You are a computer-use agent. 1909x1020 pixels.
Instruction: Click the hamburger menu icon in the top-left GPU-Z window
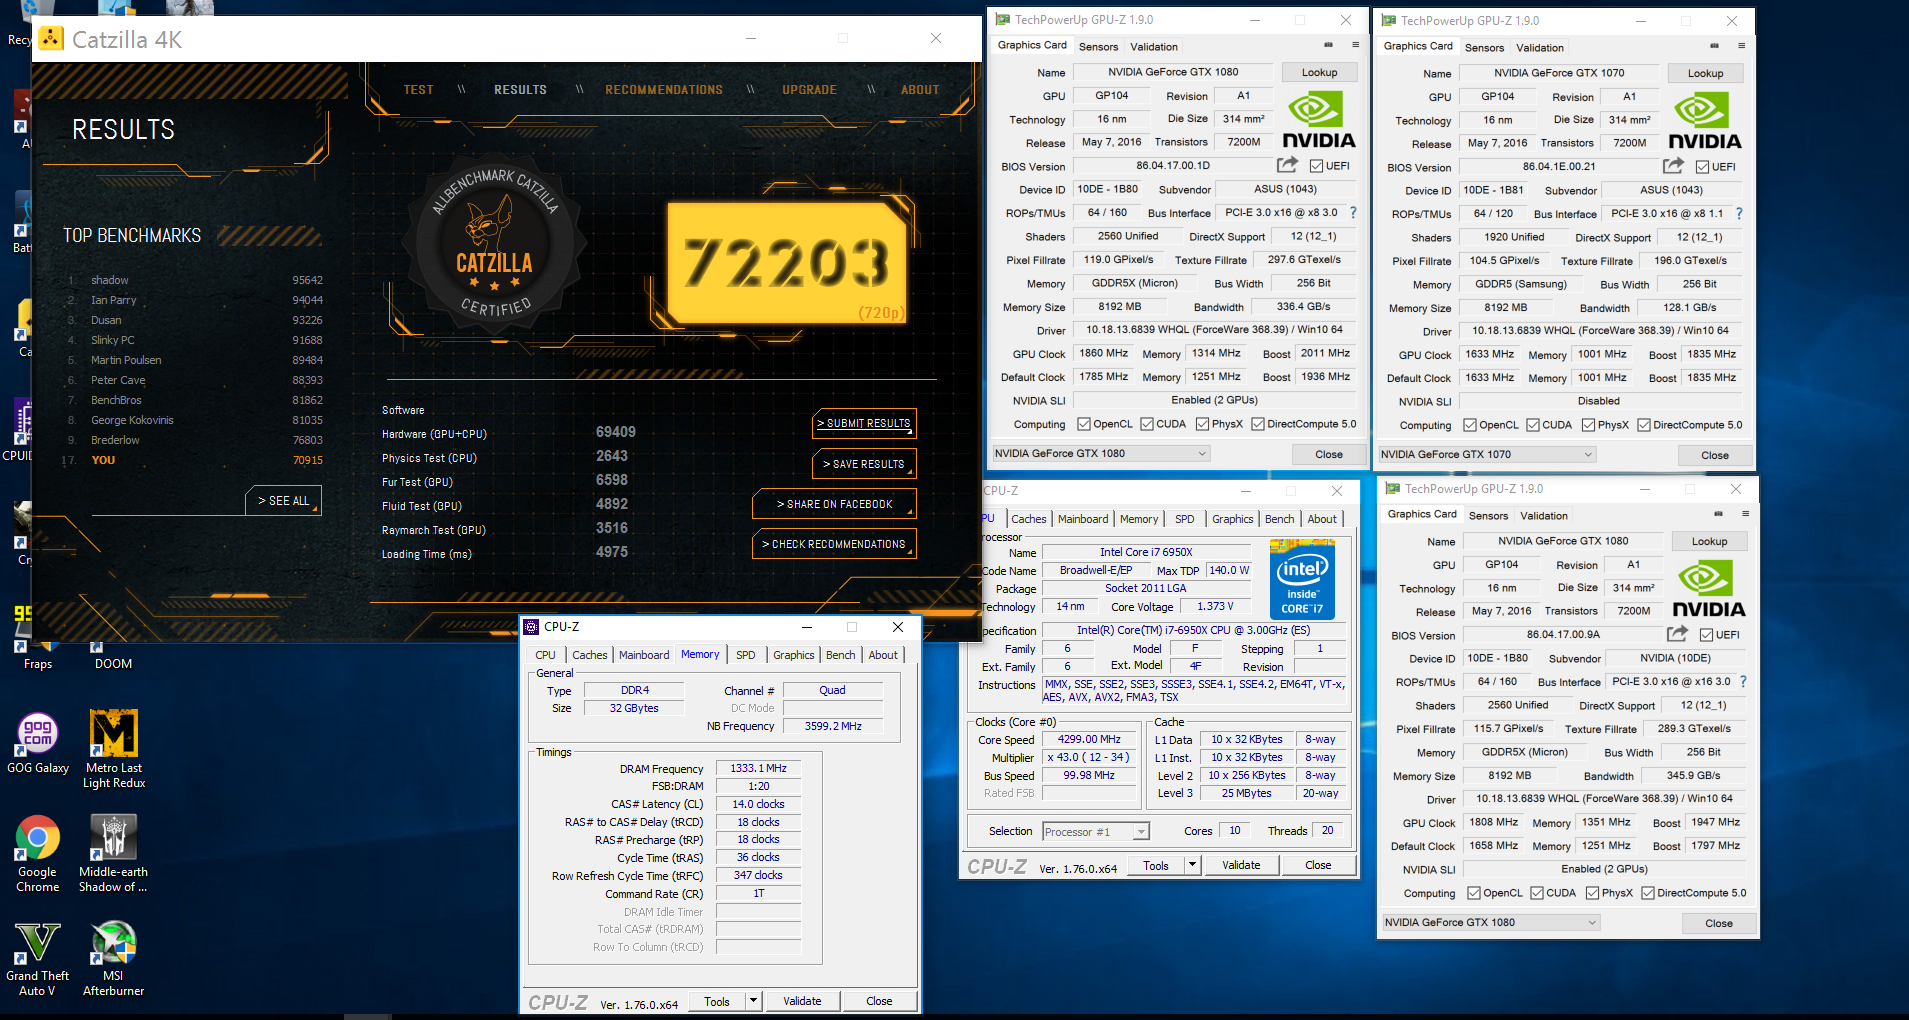1355,45
